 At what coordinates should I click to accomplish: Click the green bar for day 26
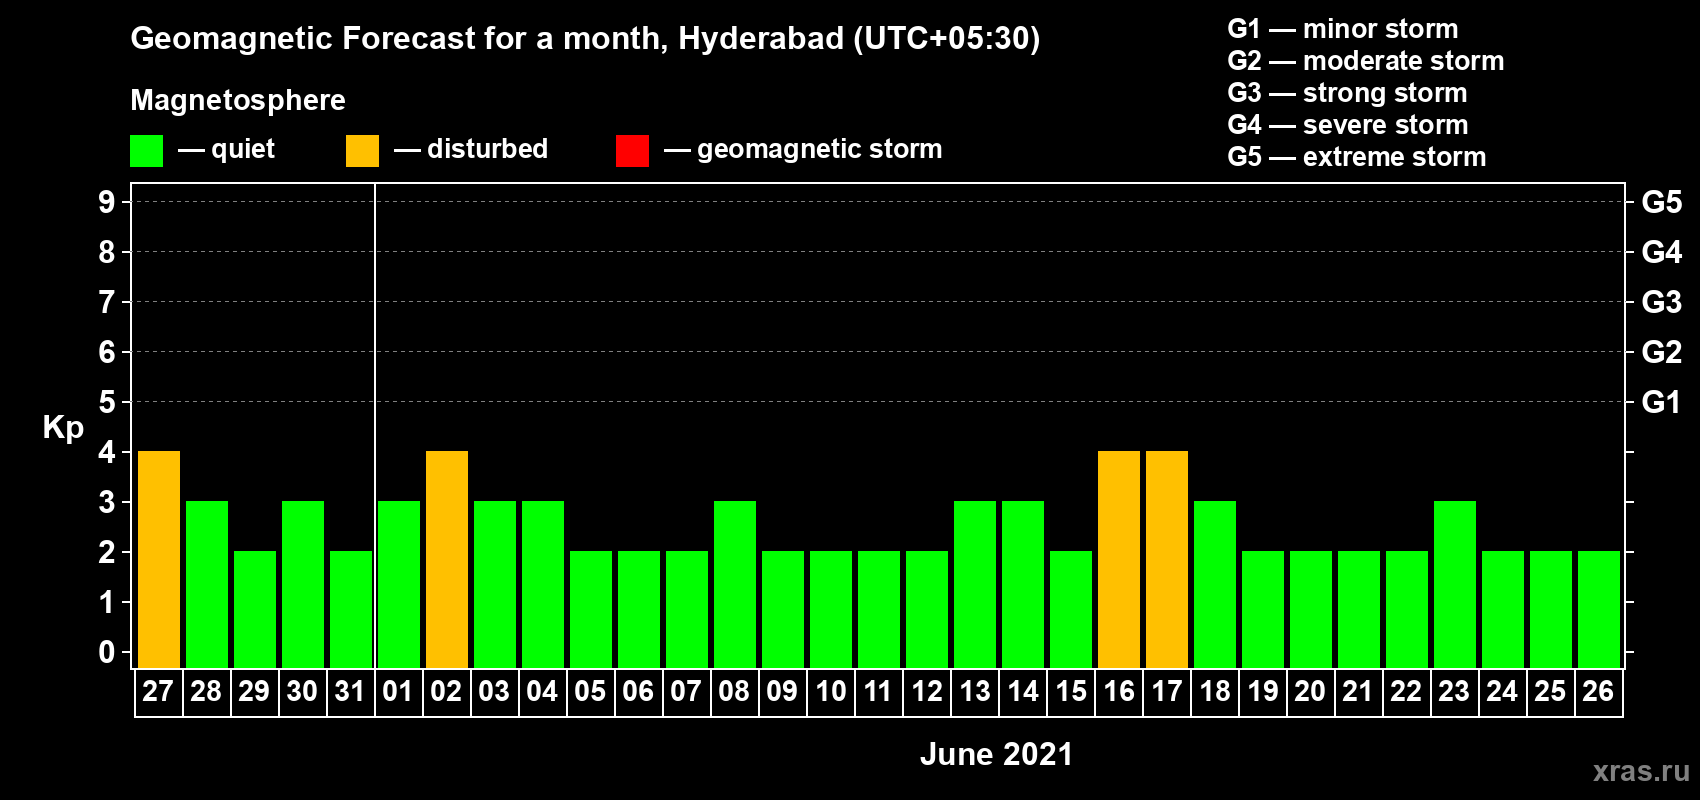(1599, 610)
